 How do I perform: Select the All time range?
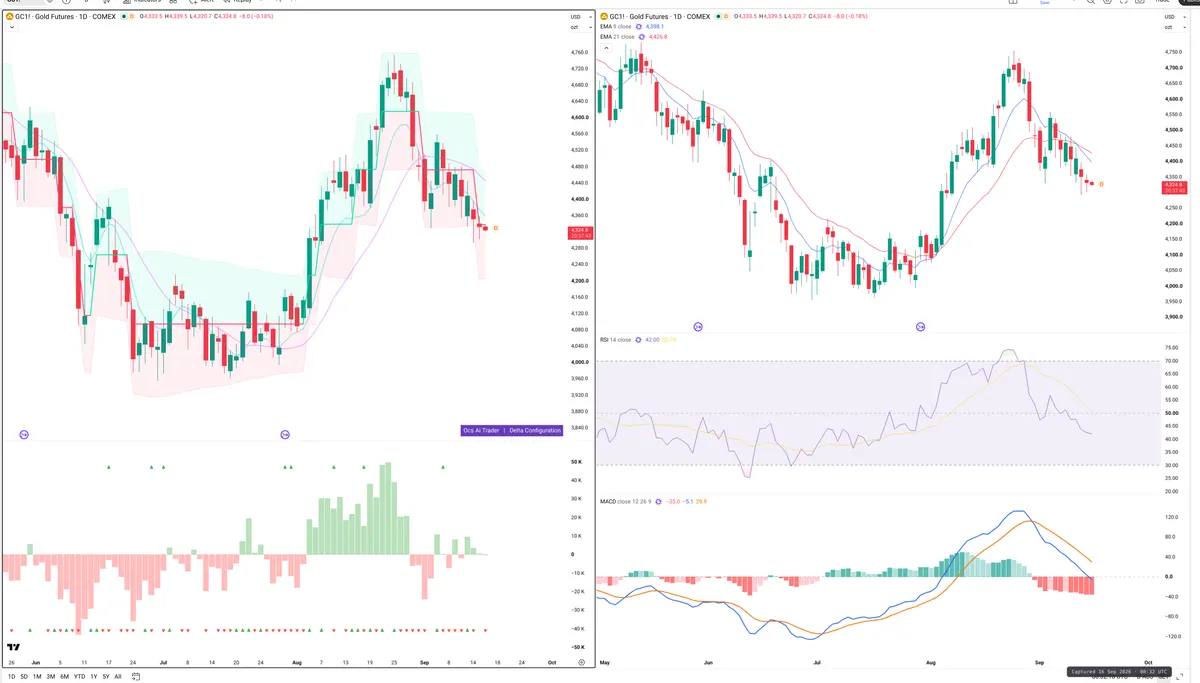pos(118,676)
